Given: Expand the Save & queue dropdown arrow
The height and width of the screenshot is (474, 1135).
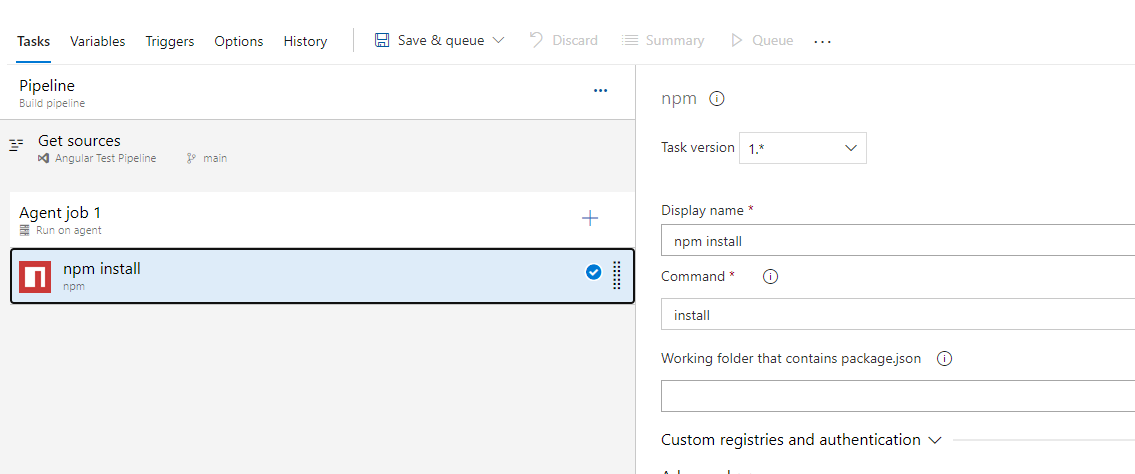Looking at the screenshot, I should 499,41.
